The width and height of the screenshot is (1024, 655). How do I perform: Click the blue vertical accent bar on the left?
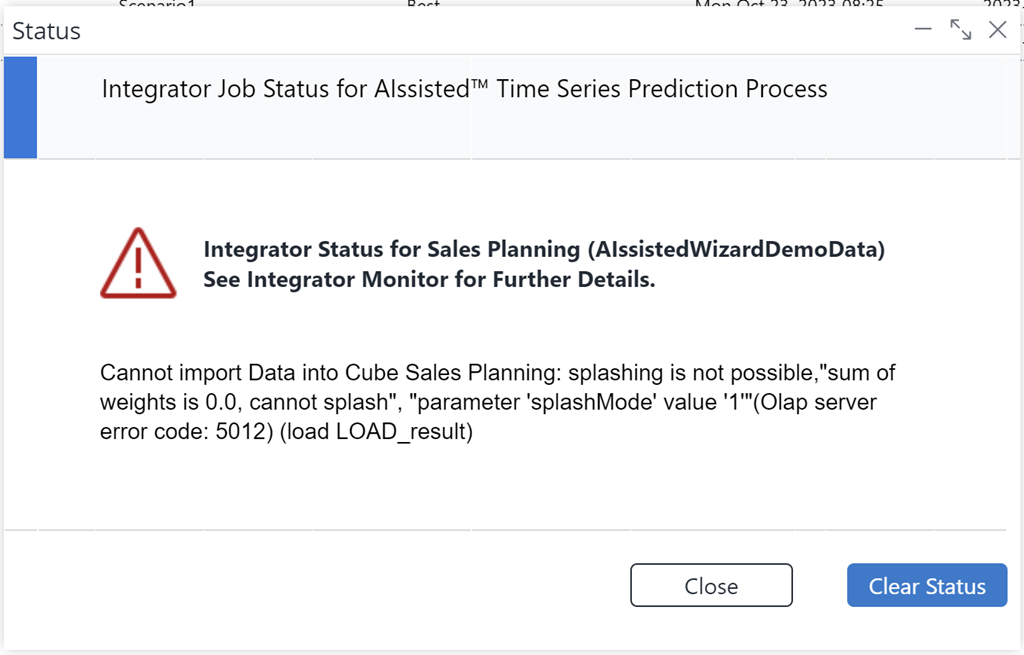[x=20, y=108]
